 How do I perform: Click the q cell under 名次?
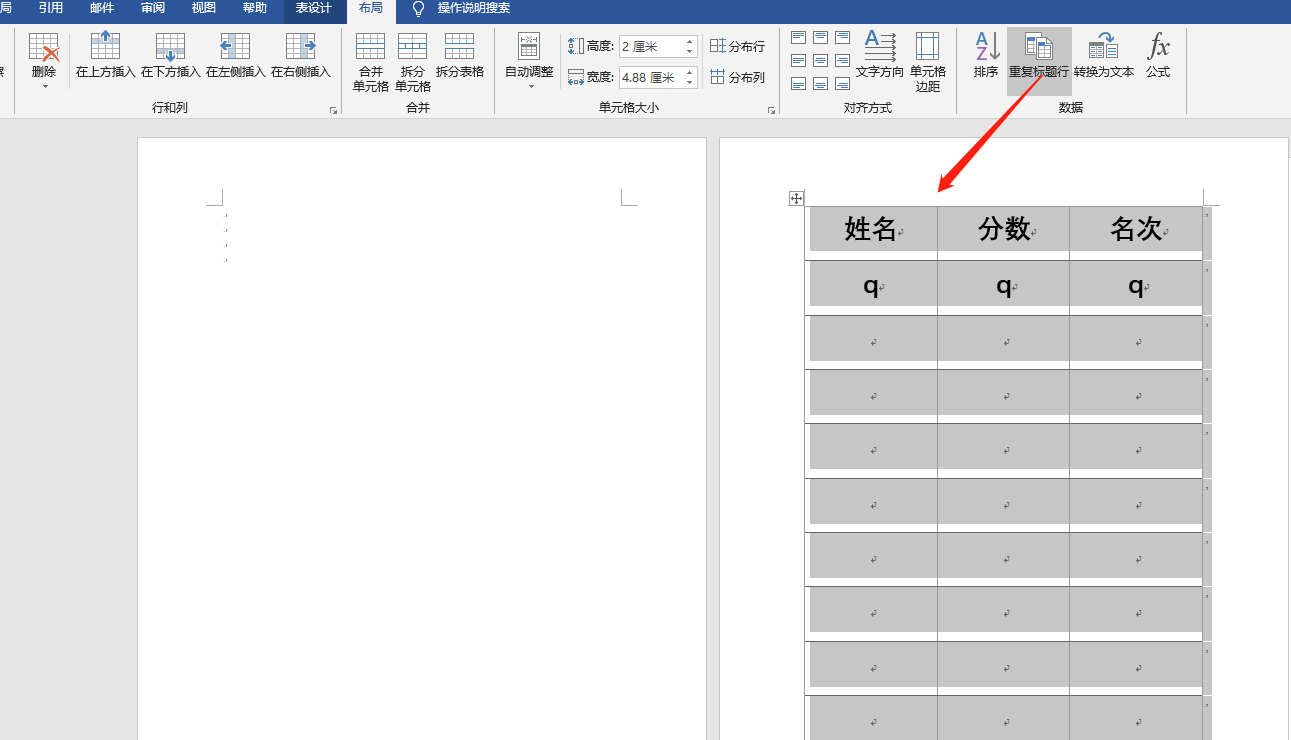[1136, 288]
